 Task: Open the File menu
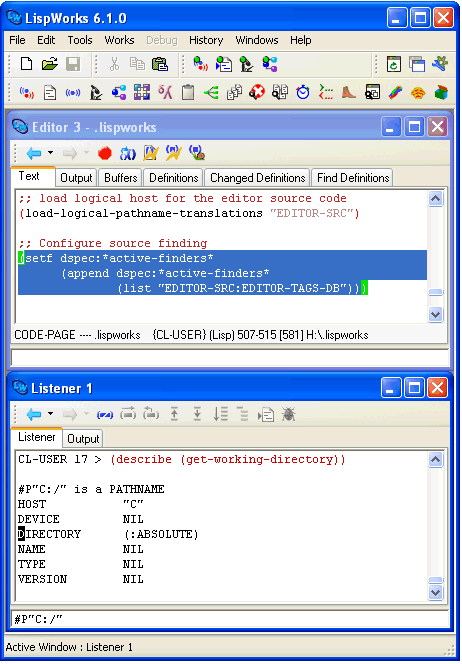[17, 40]
